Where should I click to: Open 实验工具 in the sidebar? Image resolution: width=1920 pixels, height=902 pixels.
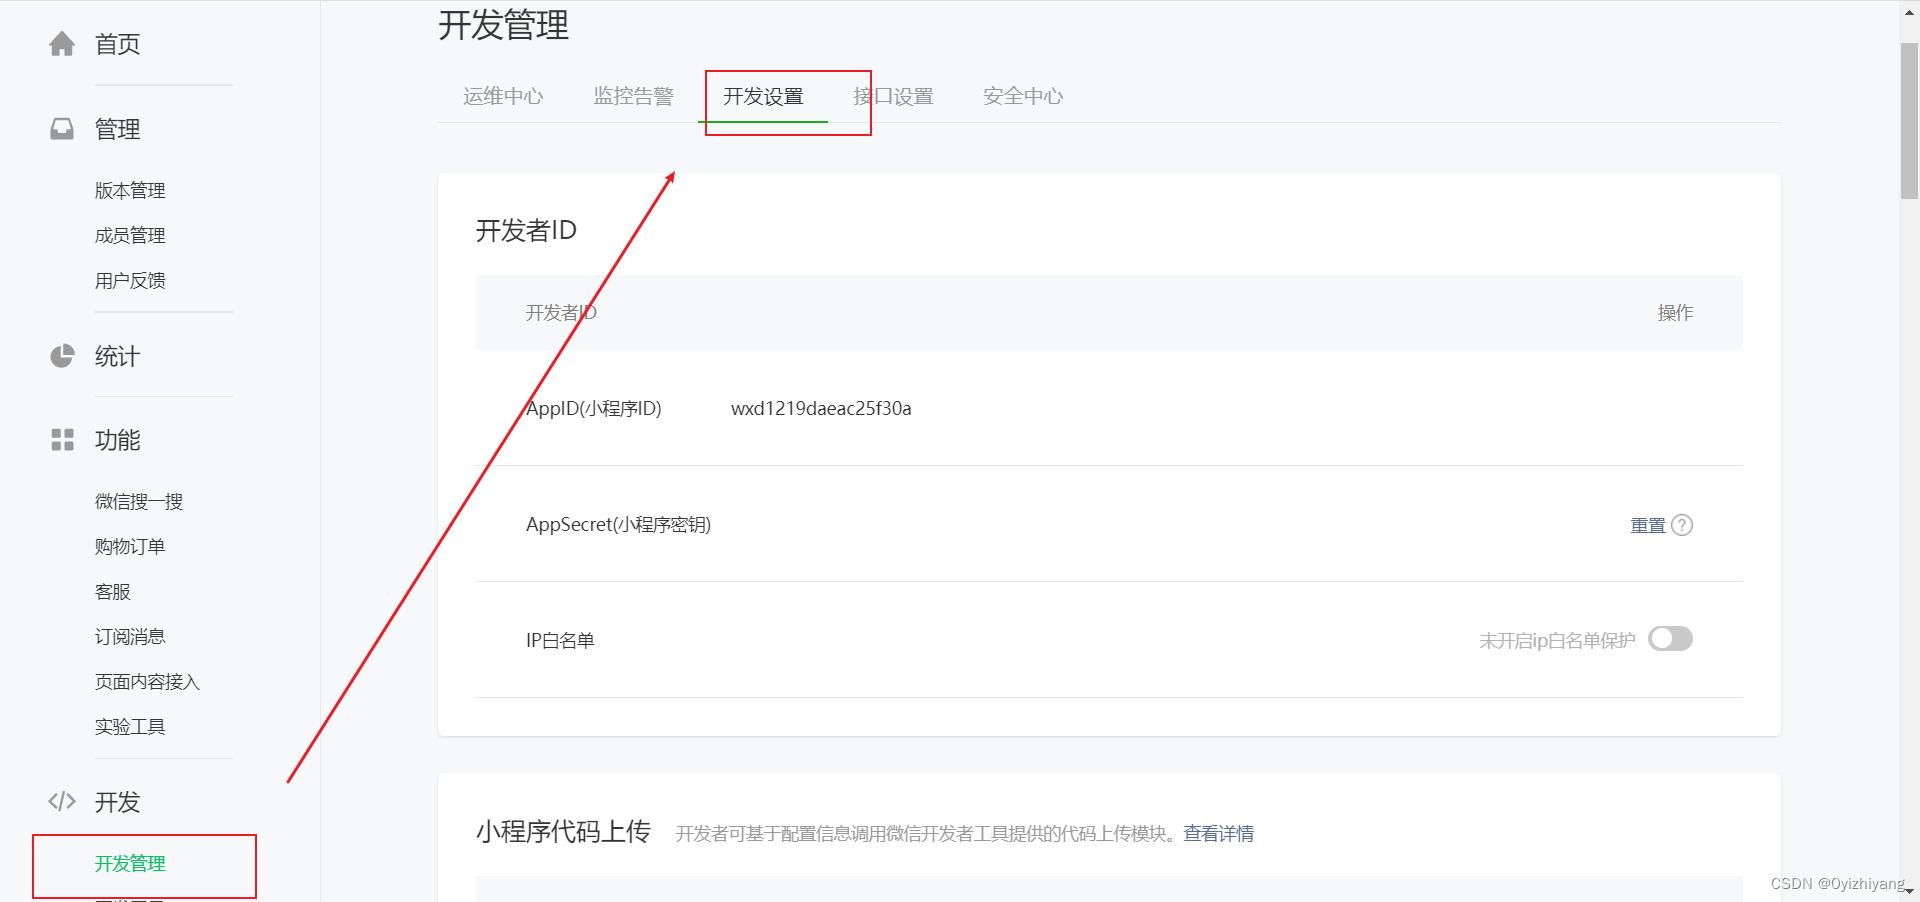(130, 726)
